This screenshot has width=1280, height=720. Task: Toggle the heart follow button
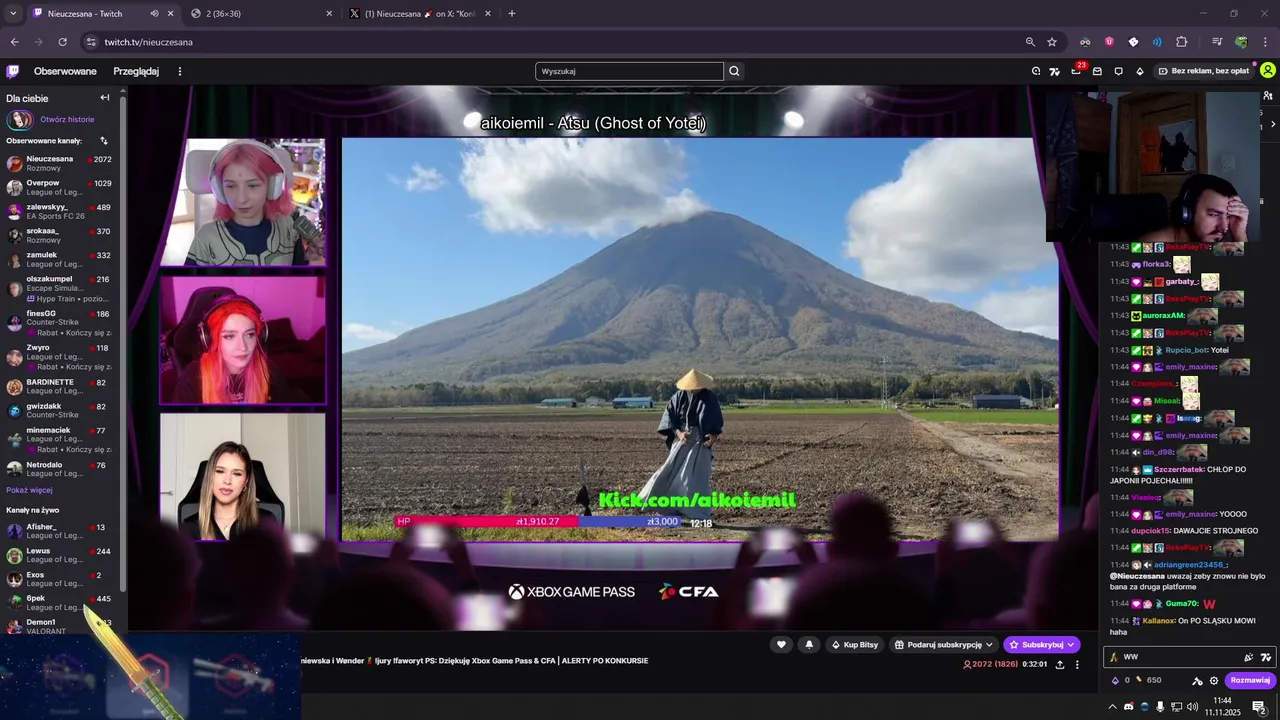click(x=781, y=645)
